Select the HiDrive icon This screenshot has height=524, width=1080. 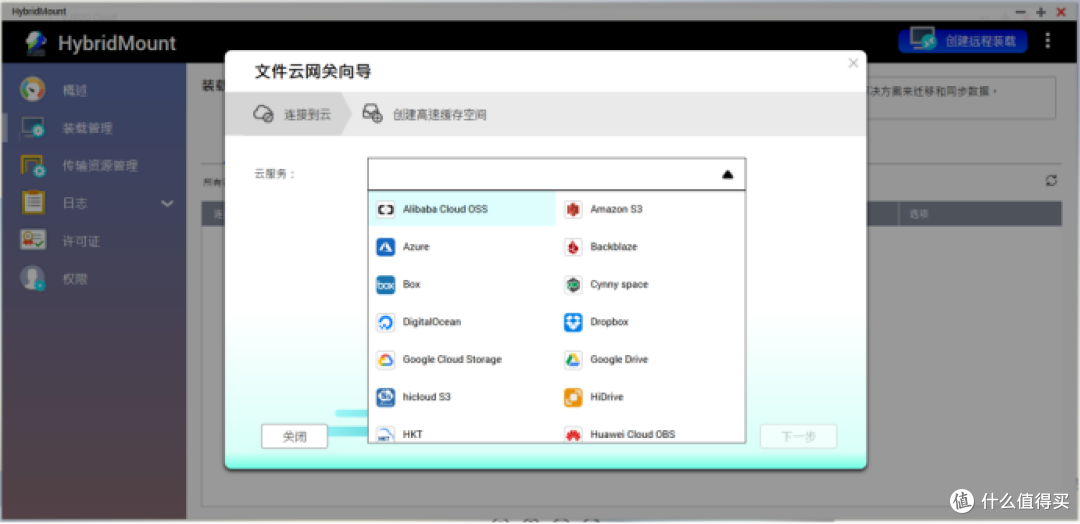pyautogui.click(x=573, y=397)
